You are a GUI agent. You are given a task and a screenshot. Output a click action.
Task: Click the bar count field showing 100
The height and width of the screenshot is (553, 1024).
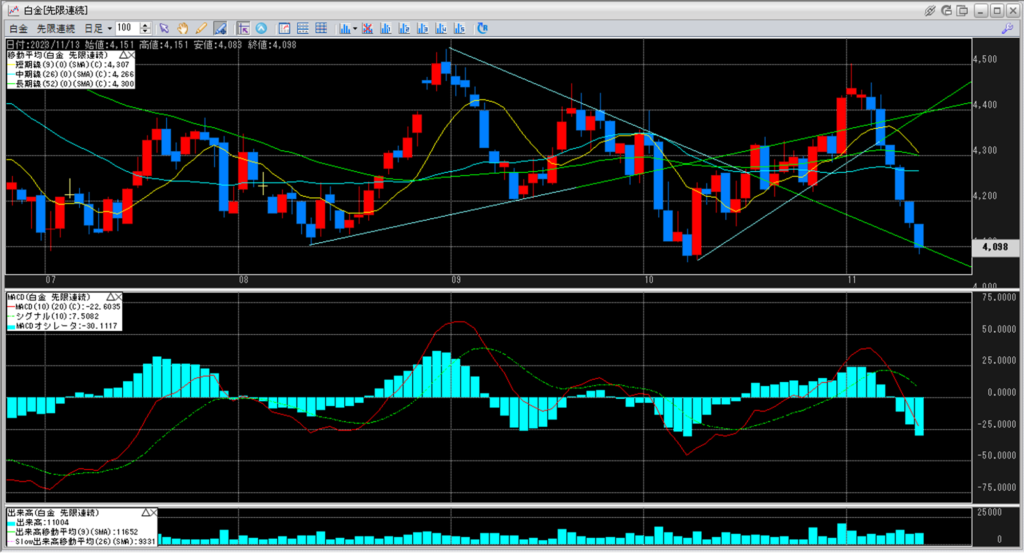tap(128, 28)
